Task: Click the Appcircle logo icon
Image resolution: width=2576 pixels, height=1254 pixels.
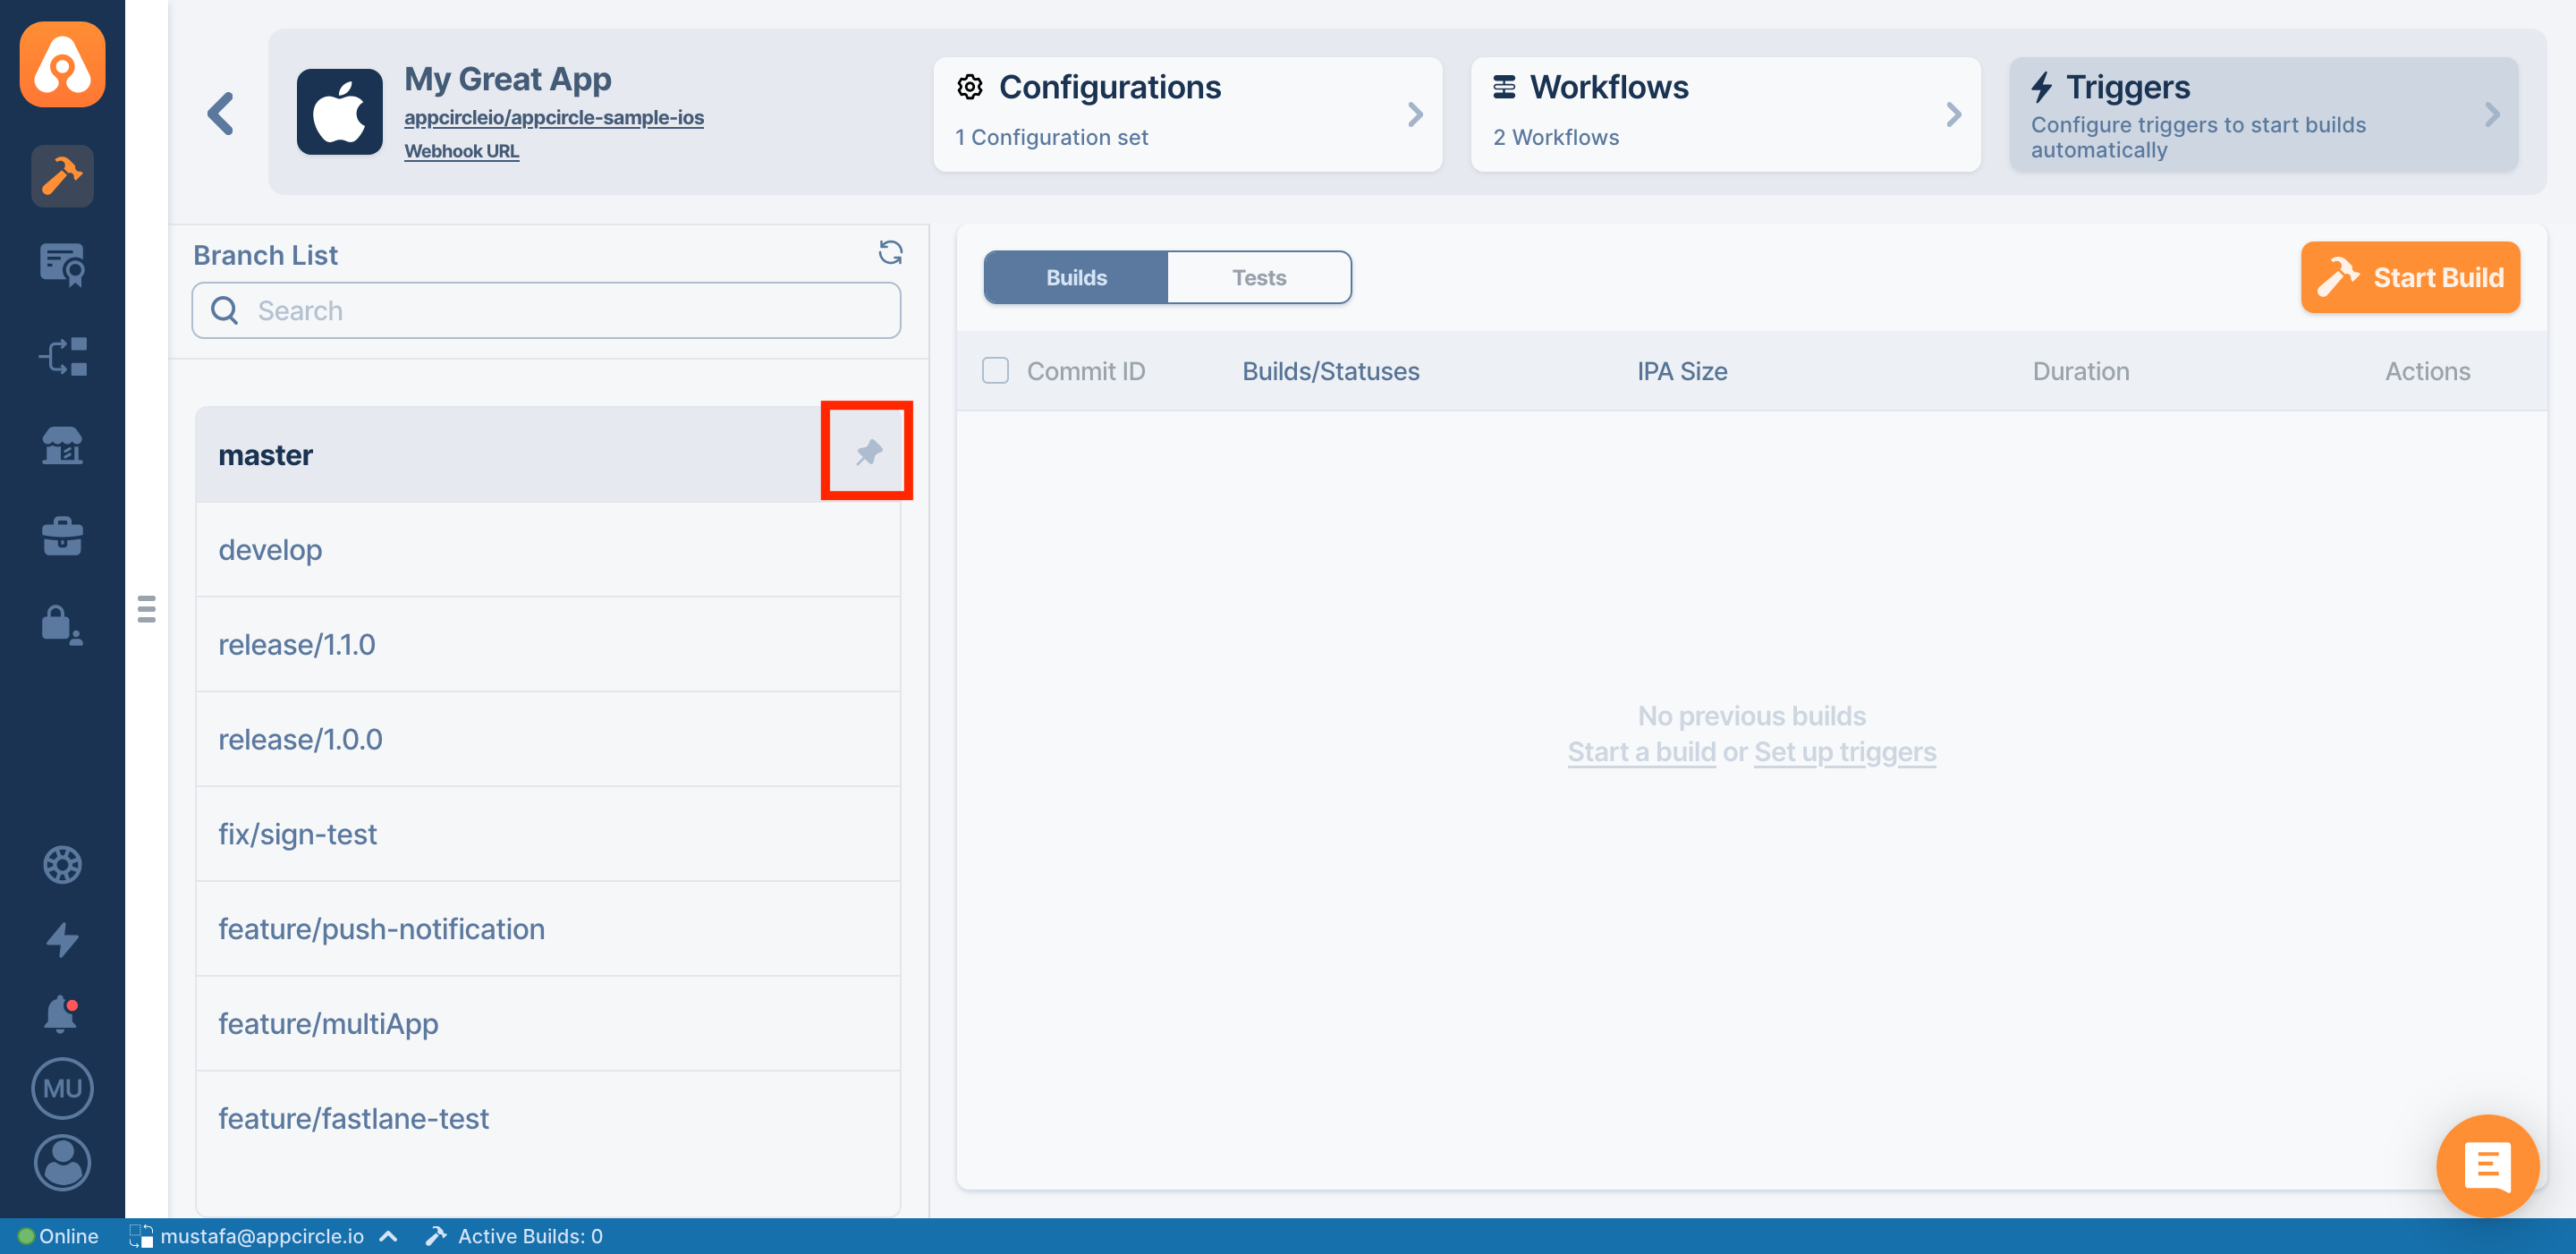Action: point(62,65)
